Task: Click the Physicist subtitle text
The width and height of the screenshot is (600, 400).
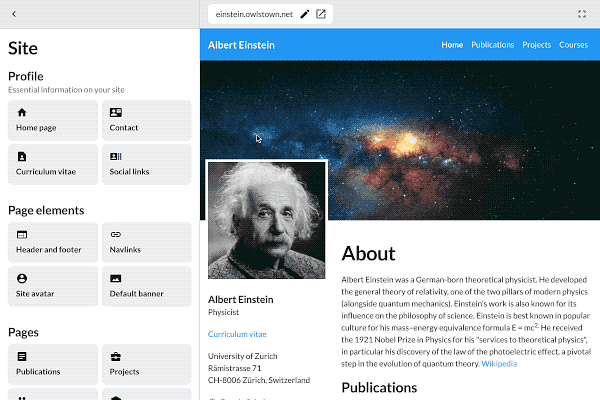Action: [223, 312]
